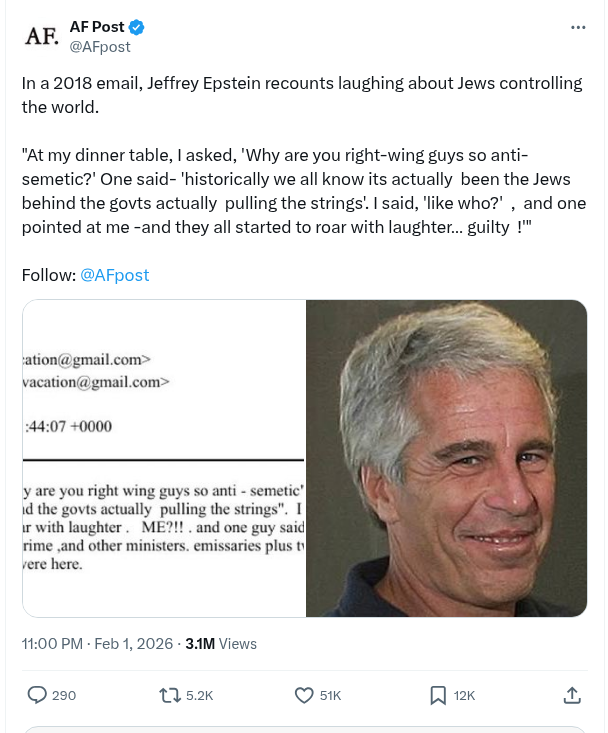Click the @AFpost handle under the name
This screenshot has width=608, height=733.
point(99,46)
